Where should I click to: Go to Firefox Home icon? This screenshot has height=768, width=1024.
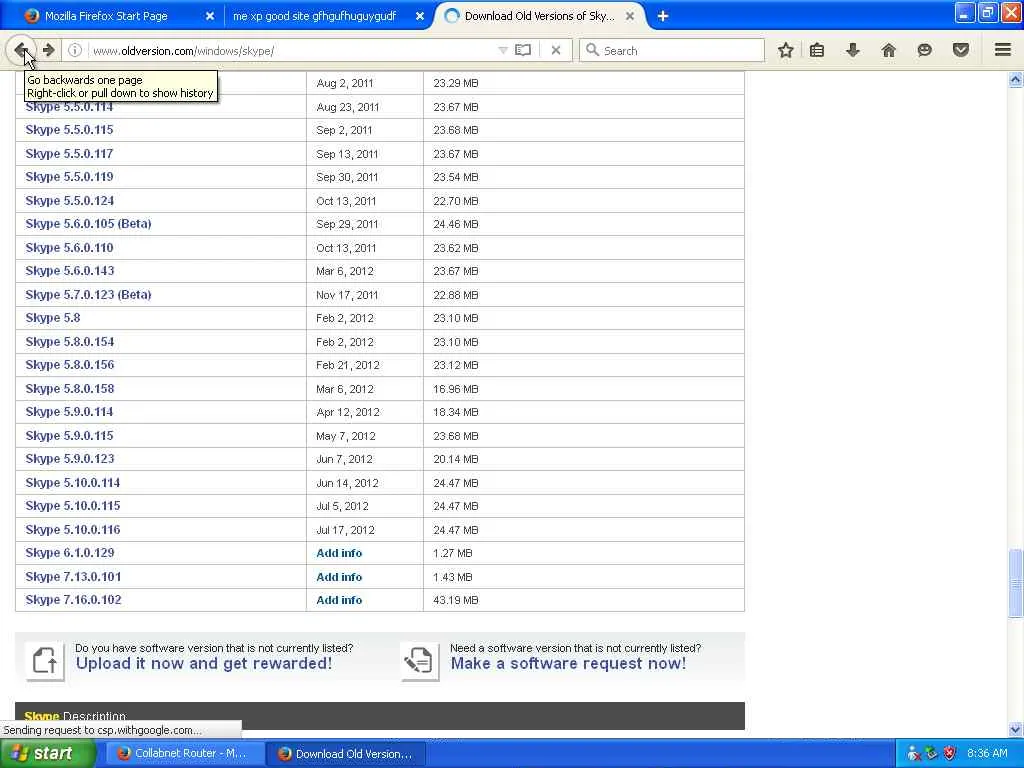[x=888, y=50]
